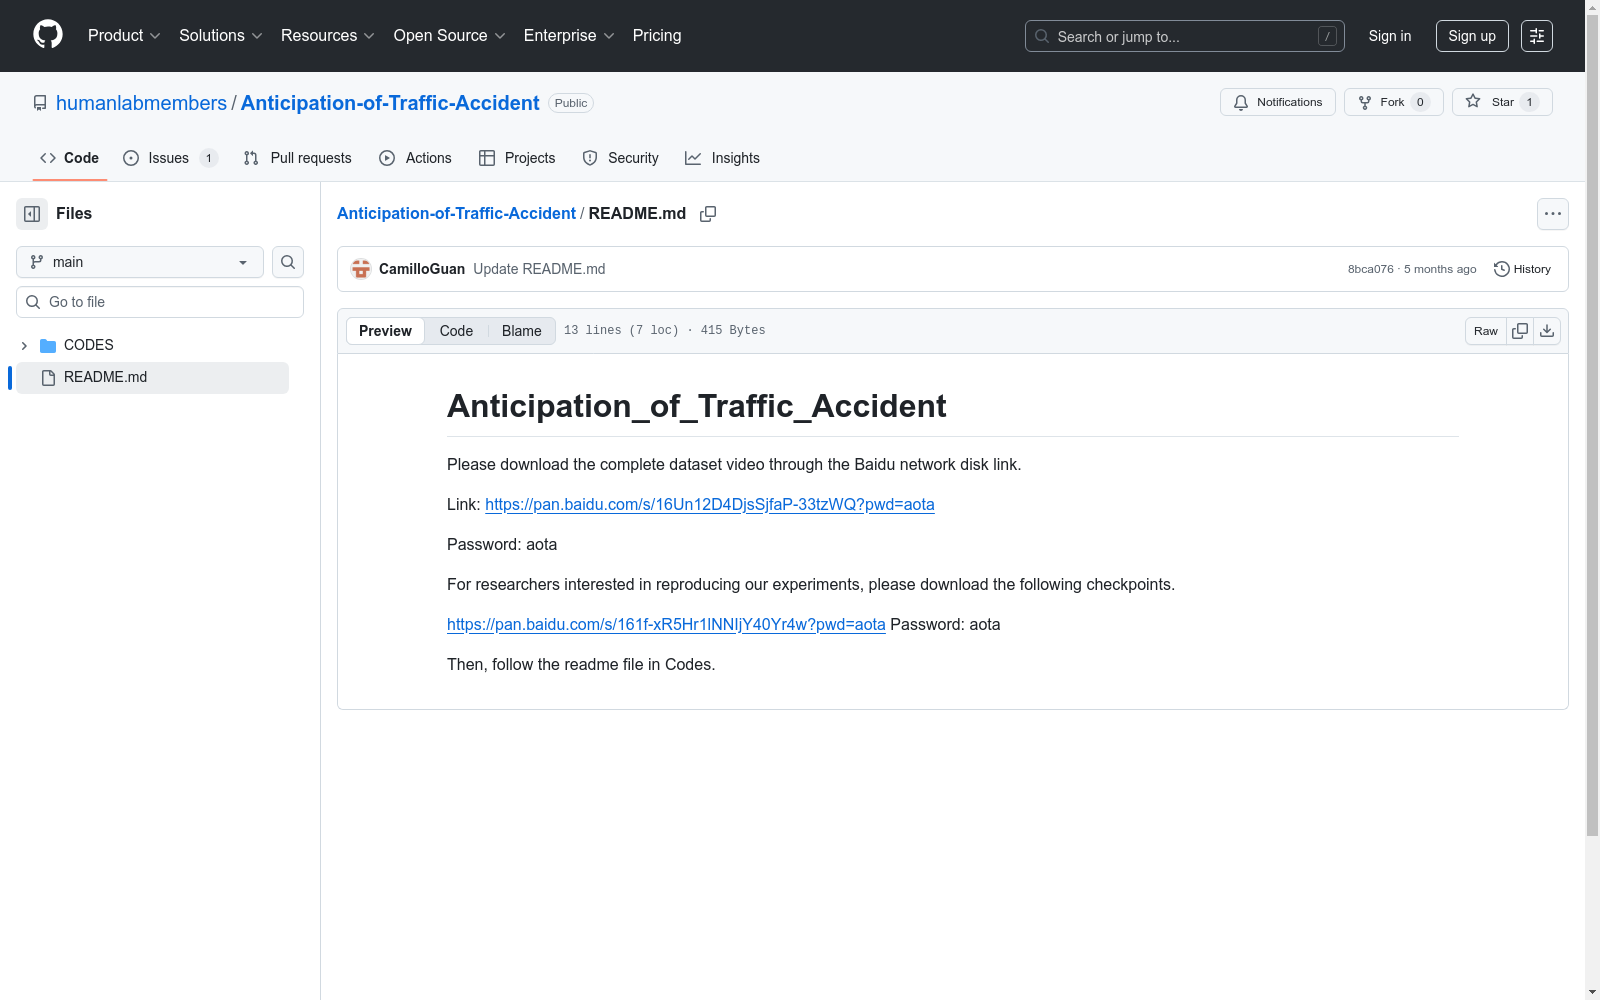Open the command palette icon
1600x1000 pixels.
tap(1537, 36)
